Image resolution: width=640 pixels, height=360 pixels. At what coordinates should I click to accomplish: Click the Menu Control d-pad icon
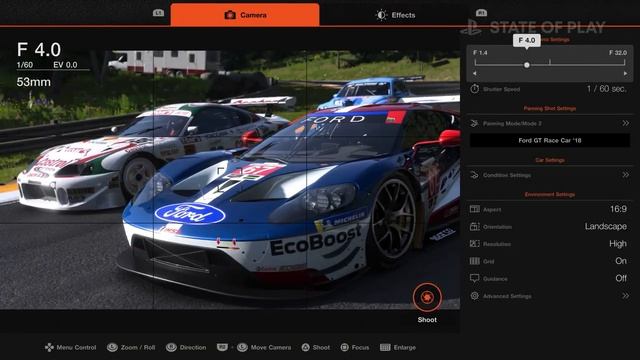pos(49,347)
